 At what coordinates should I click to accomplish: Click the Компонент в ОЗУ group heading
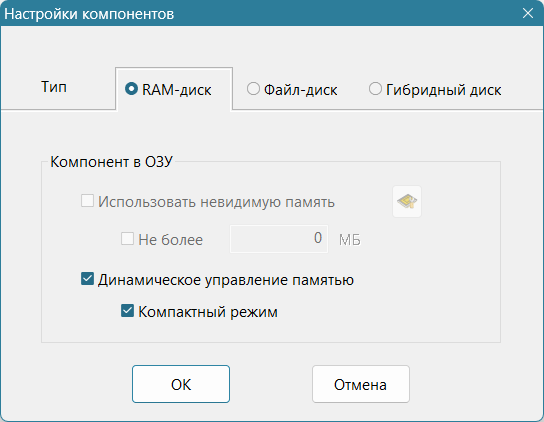[111, 162]
